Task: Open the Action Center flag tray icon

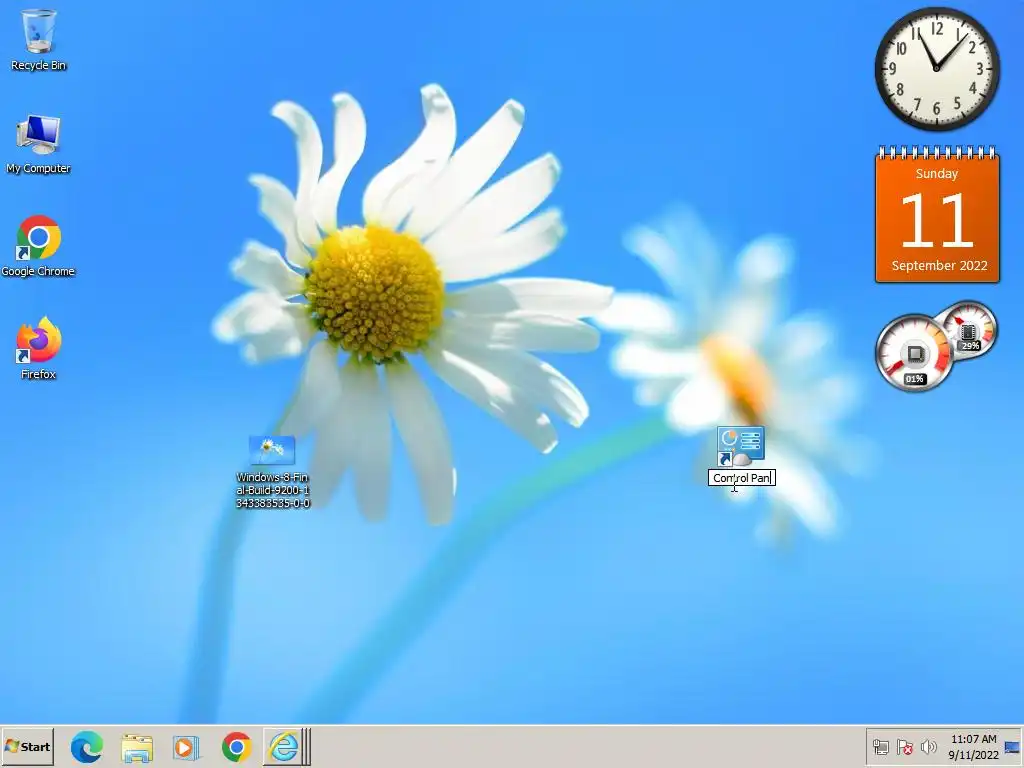Action: click(904, 747)
